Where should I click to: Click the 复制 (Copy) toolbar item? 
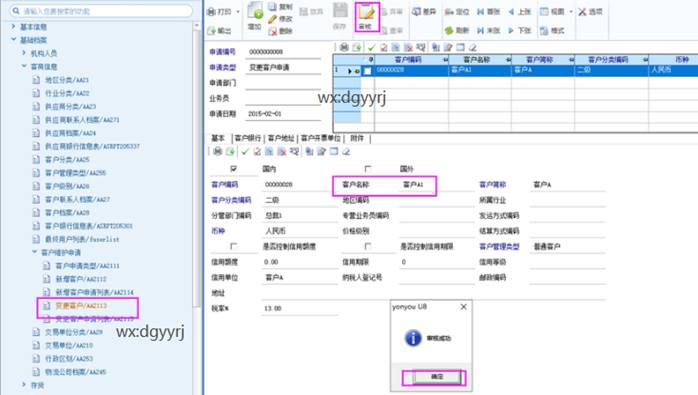click(x=280, y=7)
